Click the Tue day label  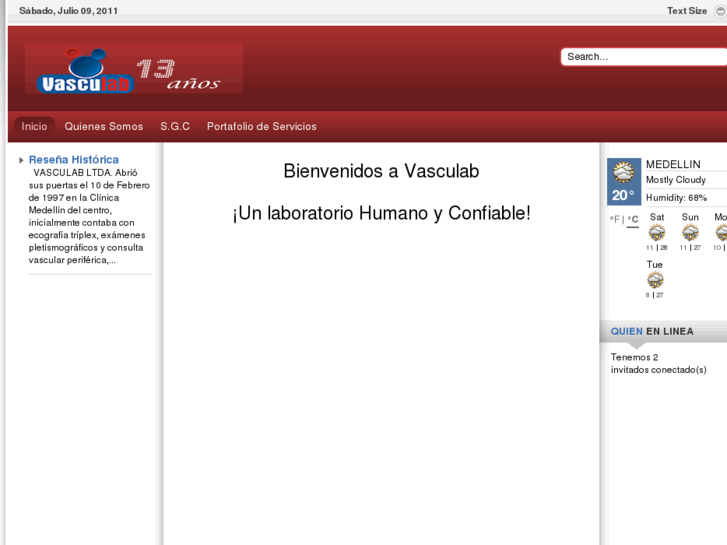[655, 264]
